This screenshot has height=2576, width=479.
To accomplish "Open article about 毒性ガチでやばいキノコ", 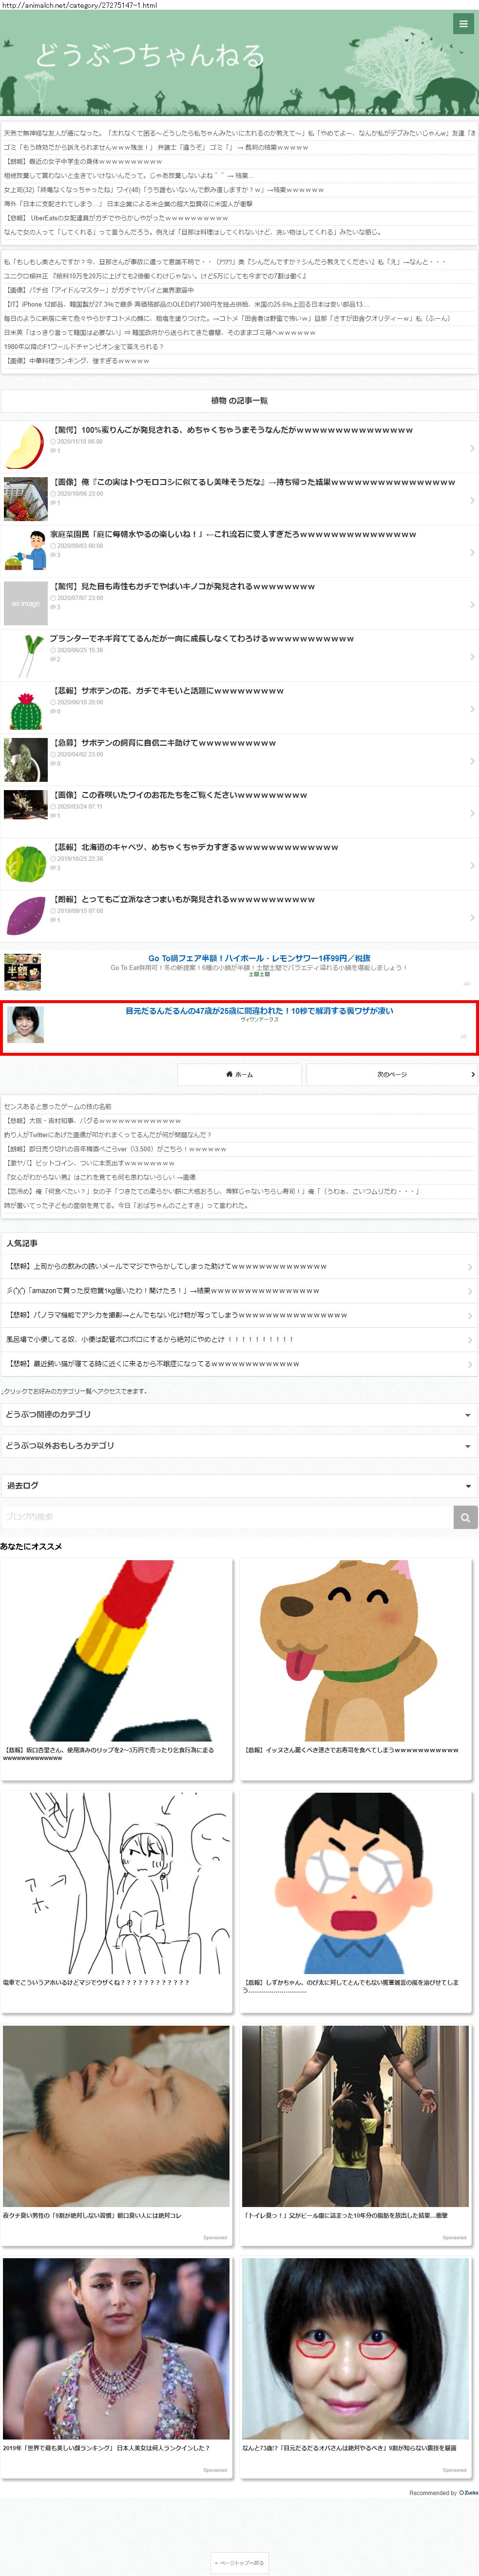I will (183, 586).
